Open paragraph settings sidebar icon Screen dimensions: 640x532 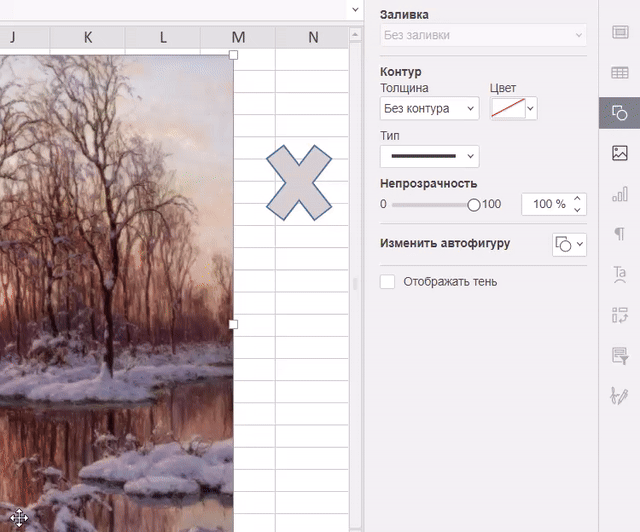point(620,234)
